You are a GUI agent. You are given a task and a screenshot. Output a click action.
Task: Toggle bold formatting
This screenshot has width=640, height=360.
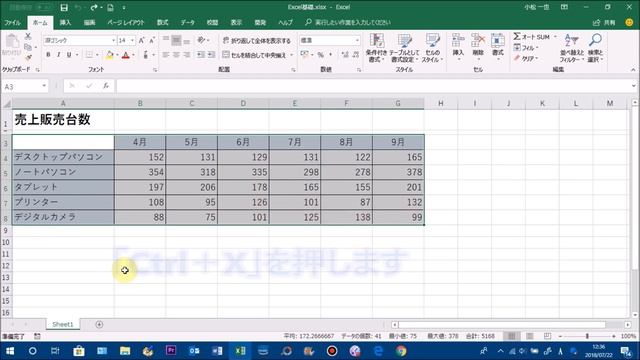(48, 55)
